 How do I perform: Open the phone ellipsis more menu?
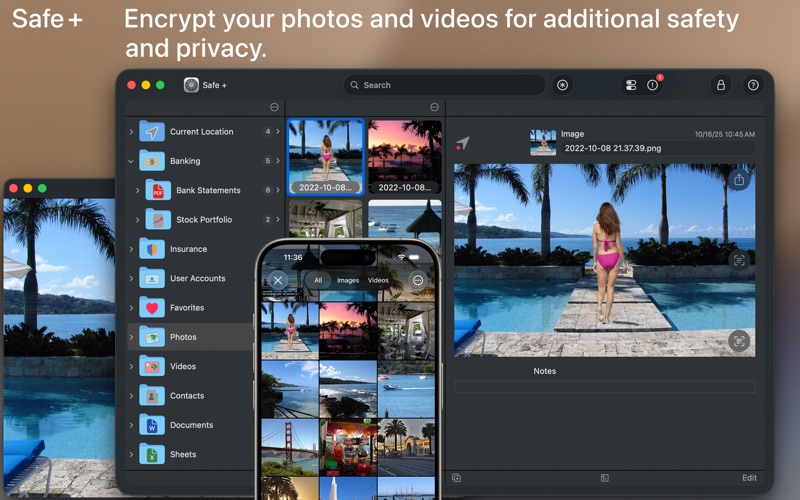click(418, 280)
